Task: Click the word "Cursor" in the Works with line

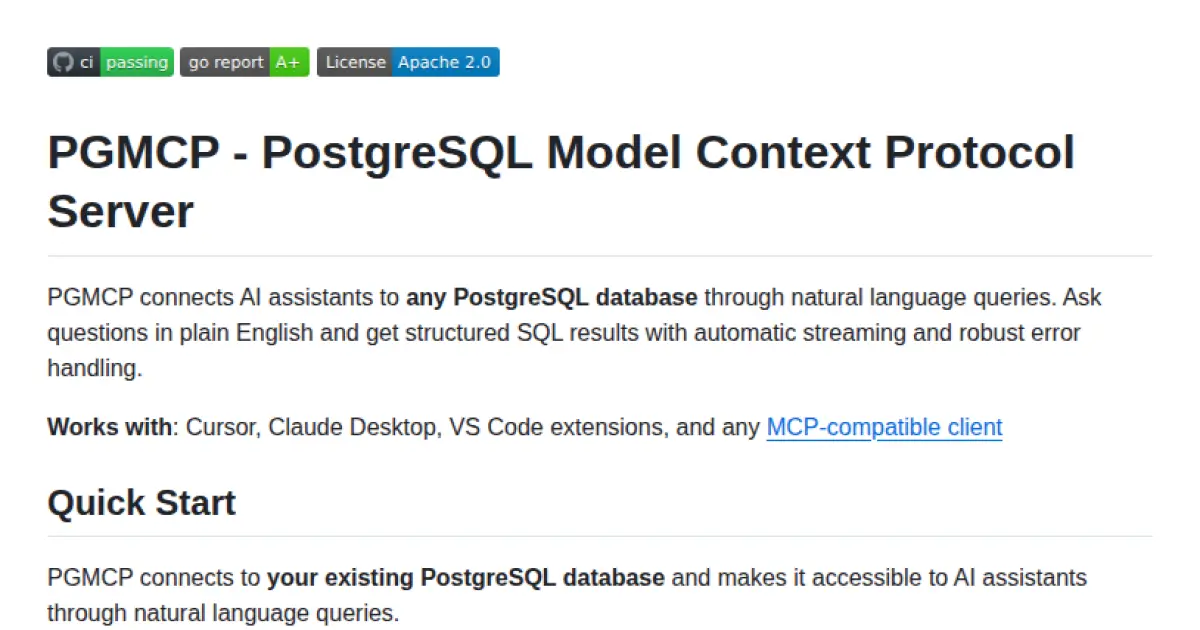Action: coord(220,428)
